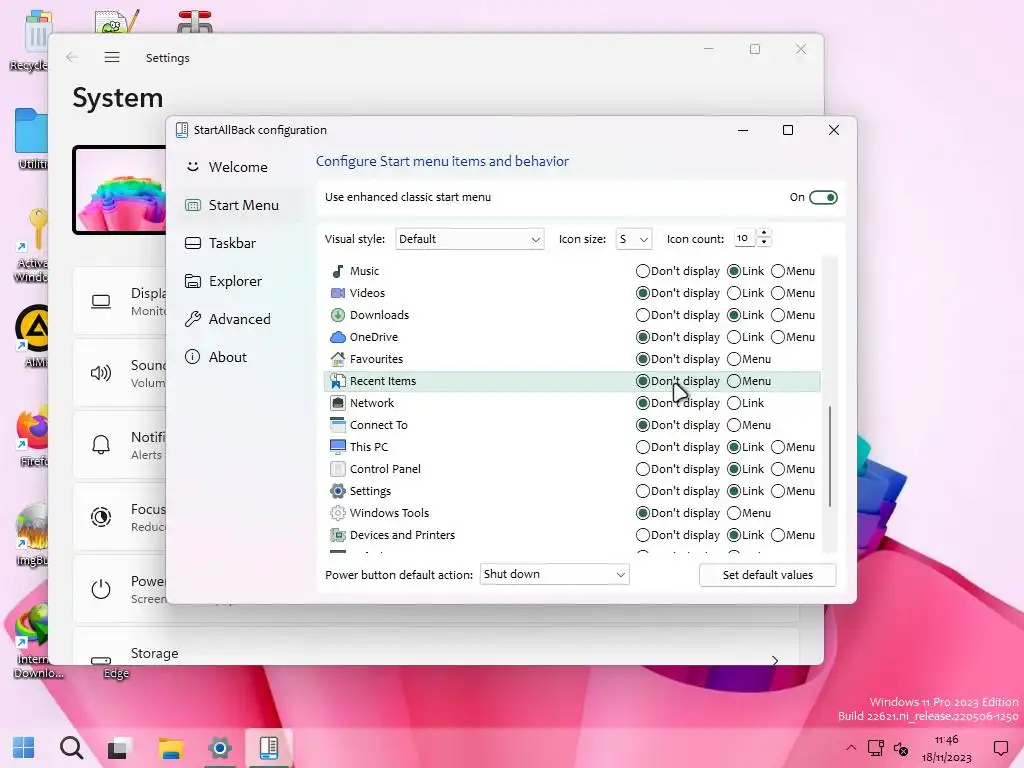Click the Recent Items icon
Screen dimensions: 1024x768
click(338, 381)
